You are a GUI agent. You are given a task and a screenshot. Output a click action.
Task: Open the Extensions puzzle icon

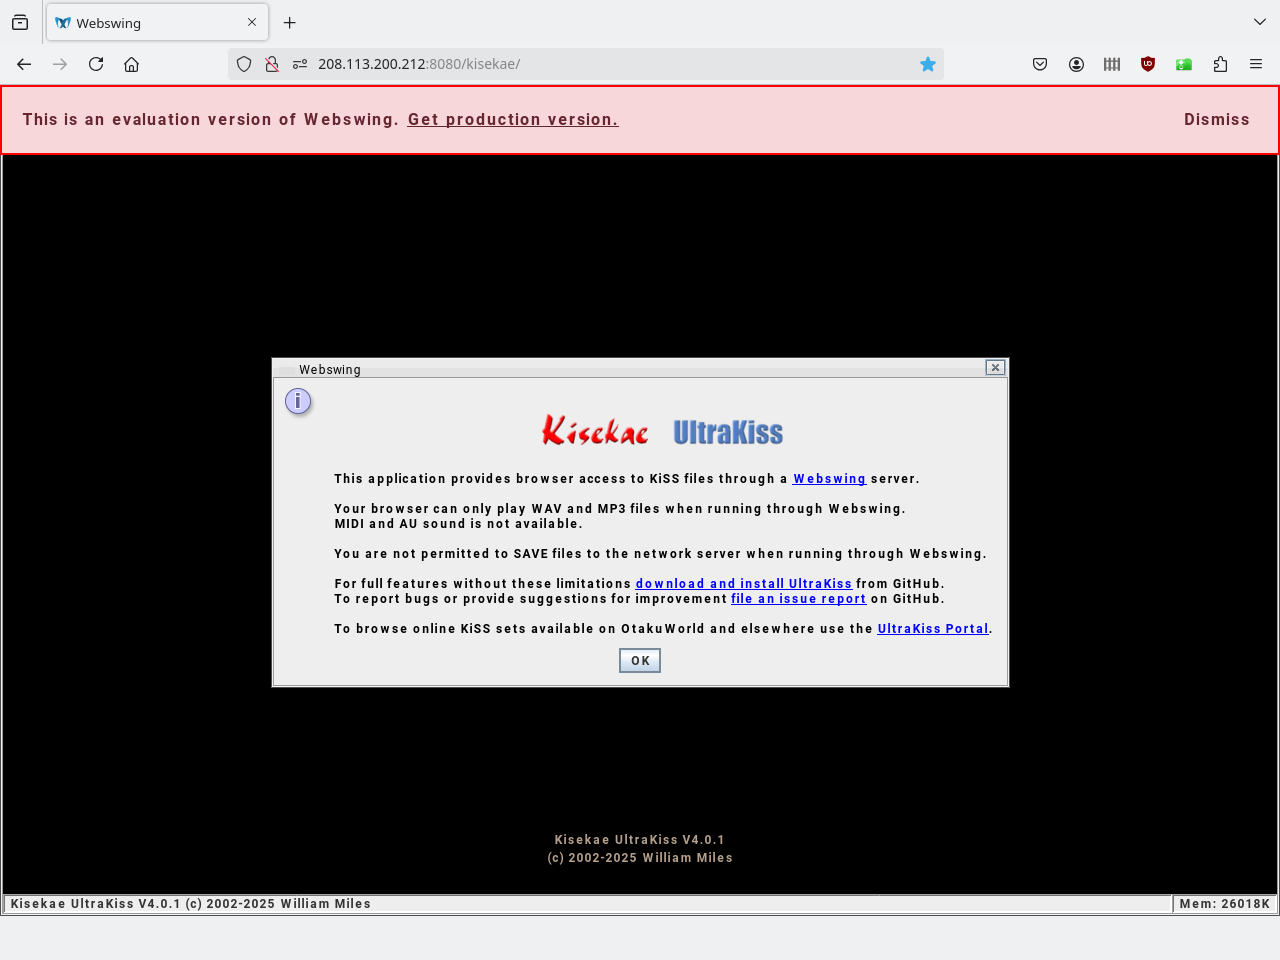click(x=1220, y=64)
